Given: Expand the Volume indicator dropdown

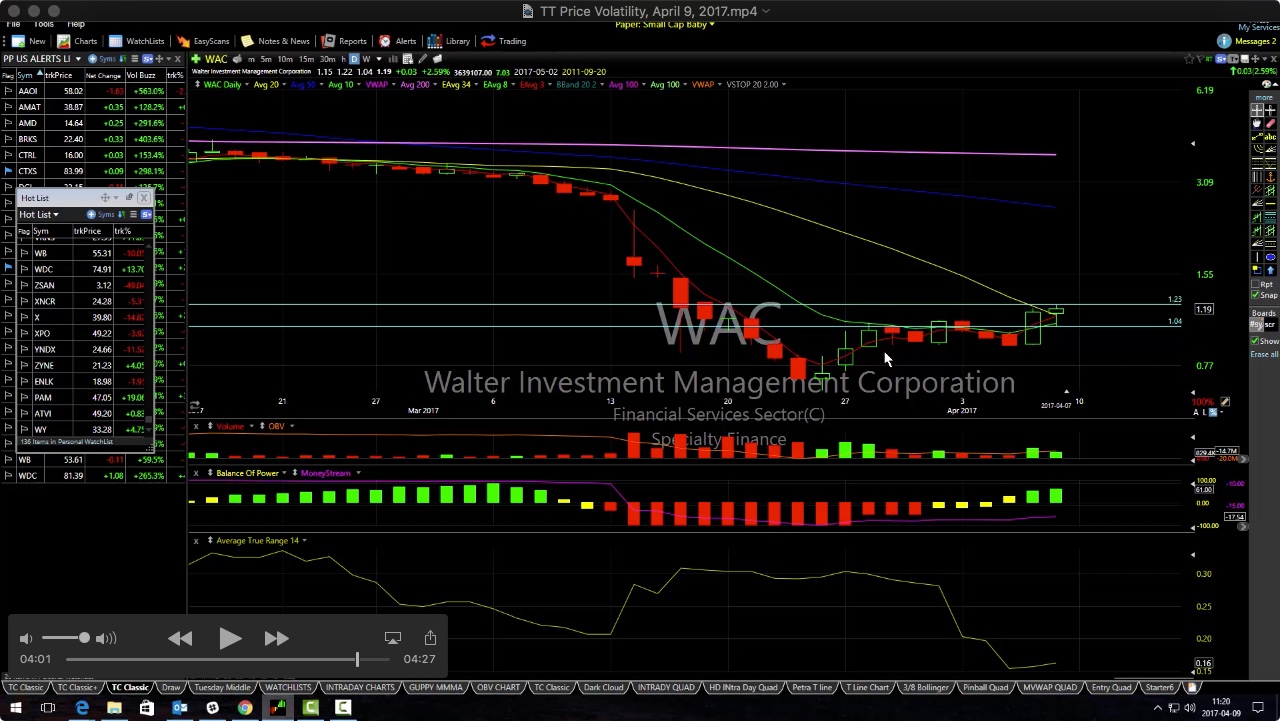Looking at the screenshot, I should pyautogui.click(x=251, y=427).
